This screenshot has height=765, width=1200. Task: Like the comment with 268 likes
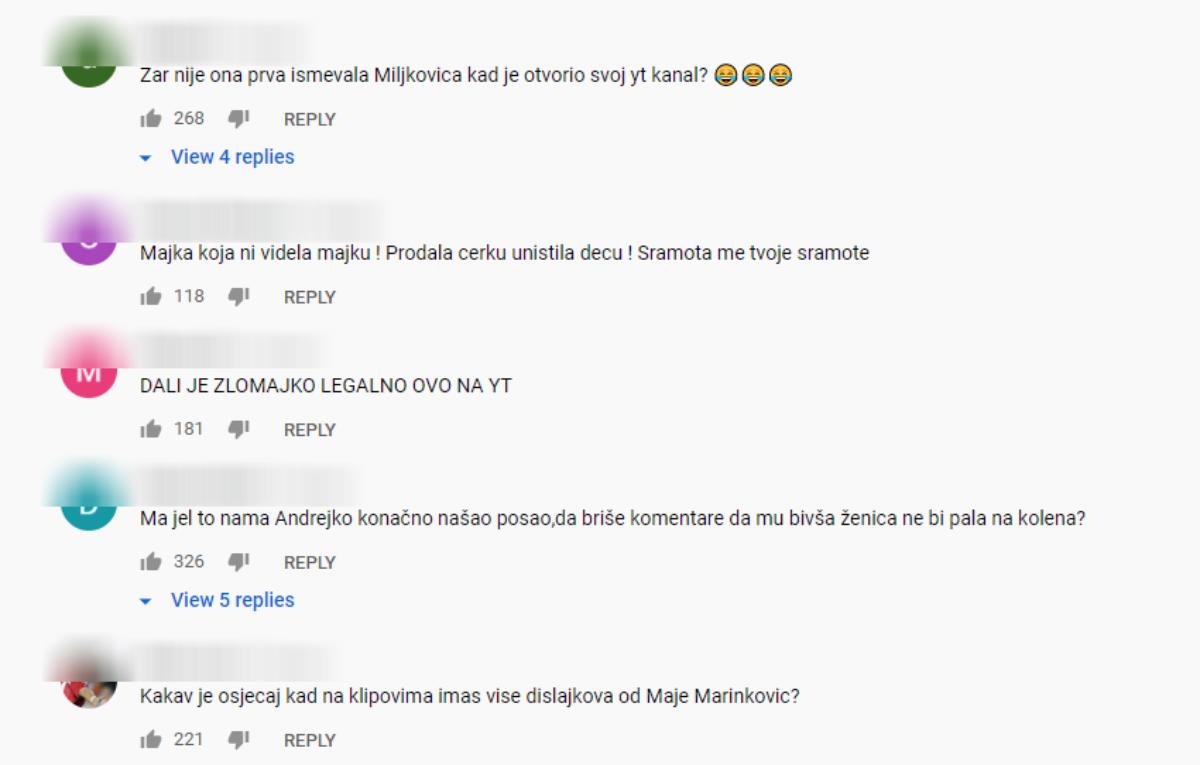[x=151, y=119]
